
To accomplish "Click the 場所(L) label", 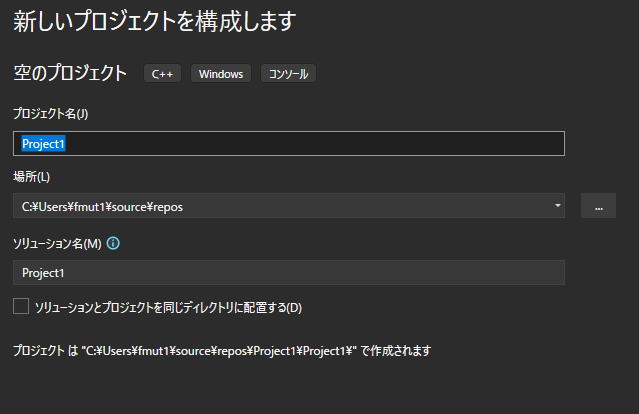I will pyautogui.click(x=32, y=177).
